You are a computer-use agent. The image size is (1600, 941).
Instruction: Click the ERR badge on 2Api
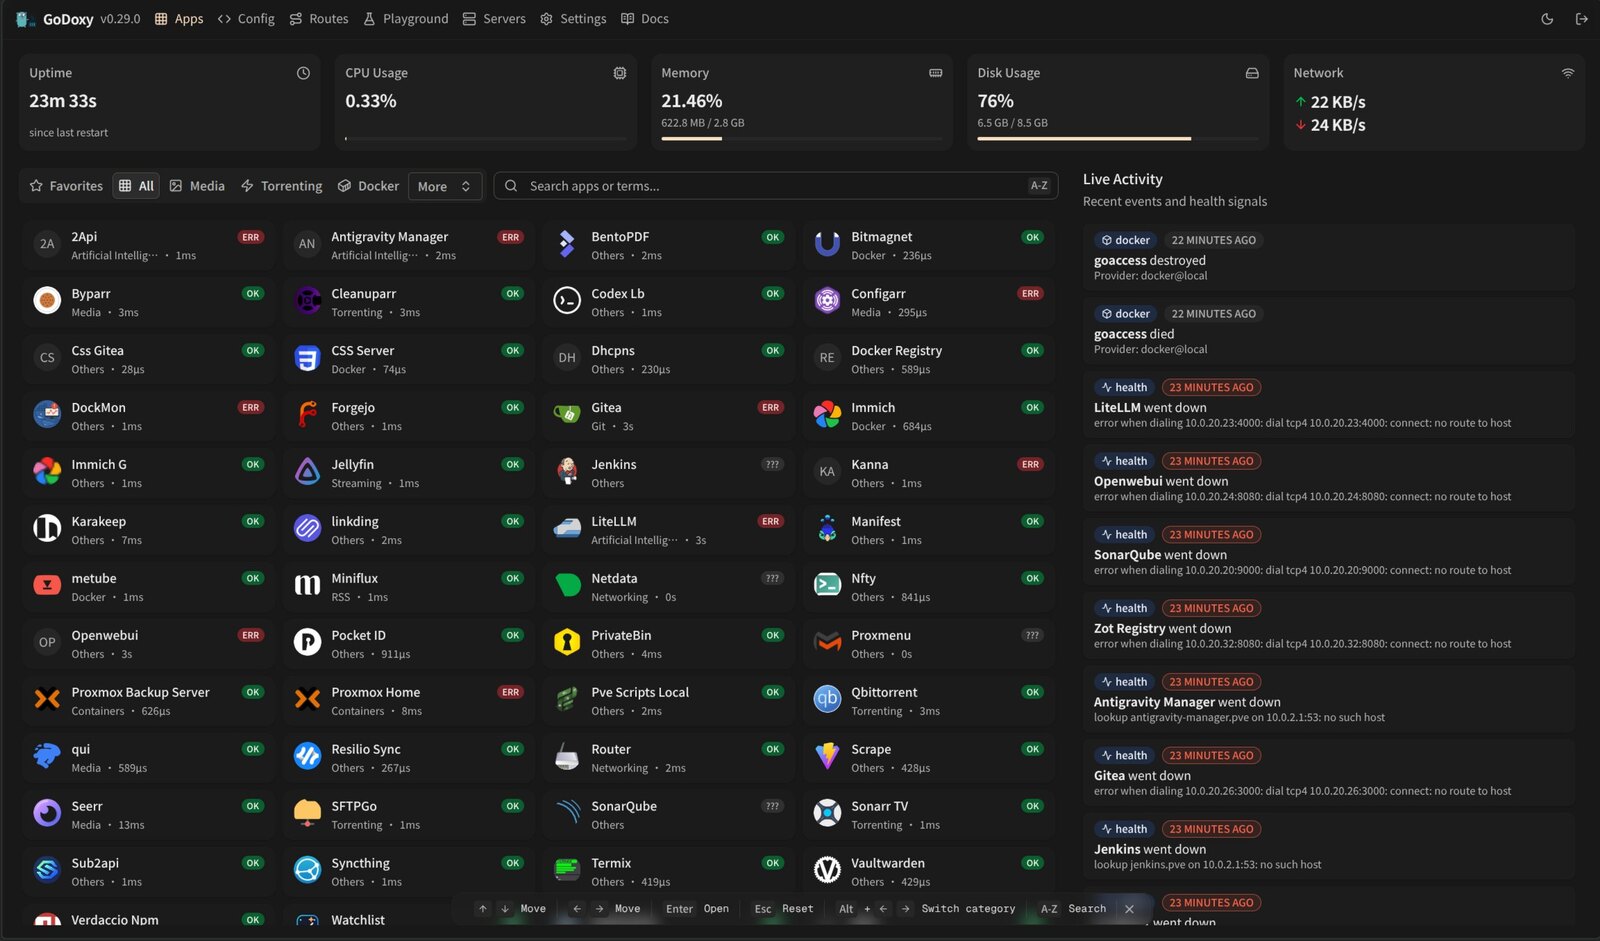[251, 237]
